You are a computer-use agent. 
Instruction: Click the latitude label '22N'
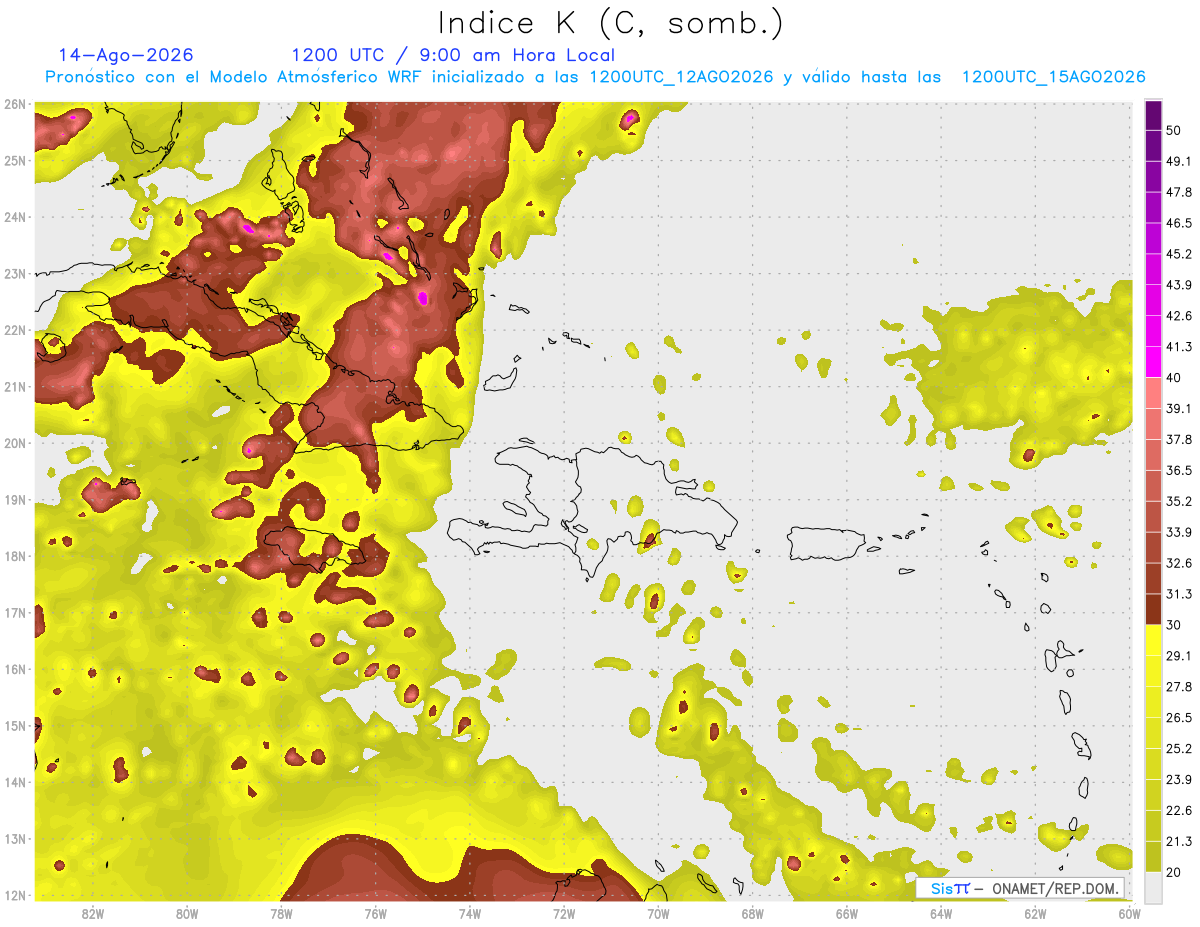click(x=15, y=330)
